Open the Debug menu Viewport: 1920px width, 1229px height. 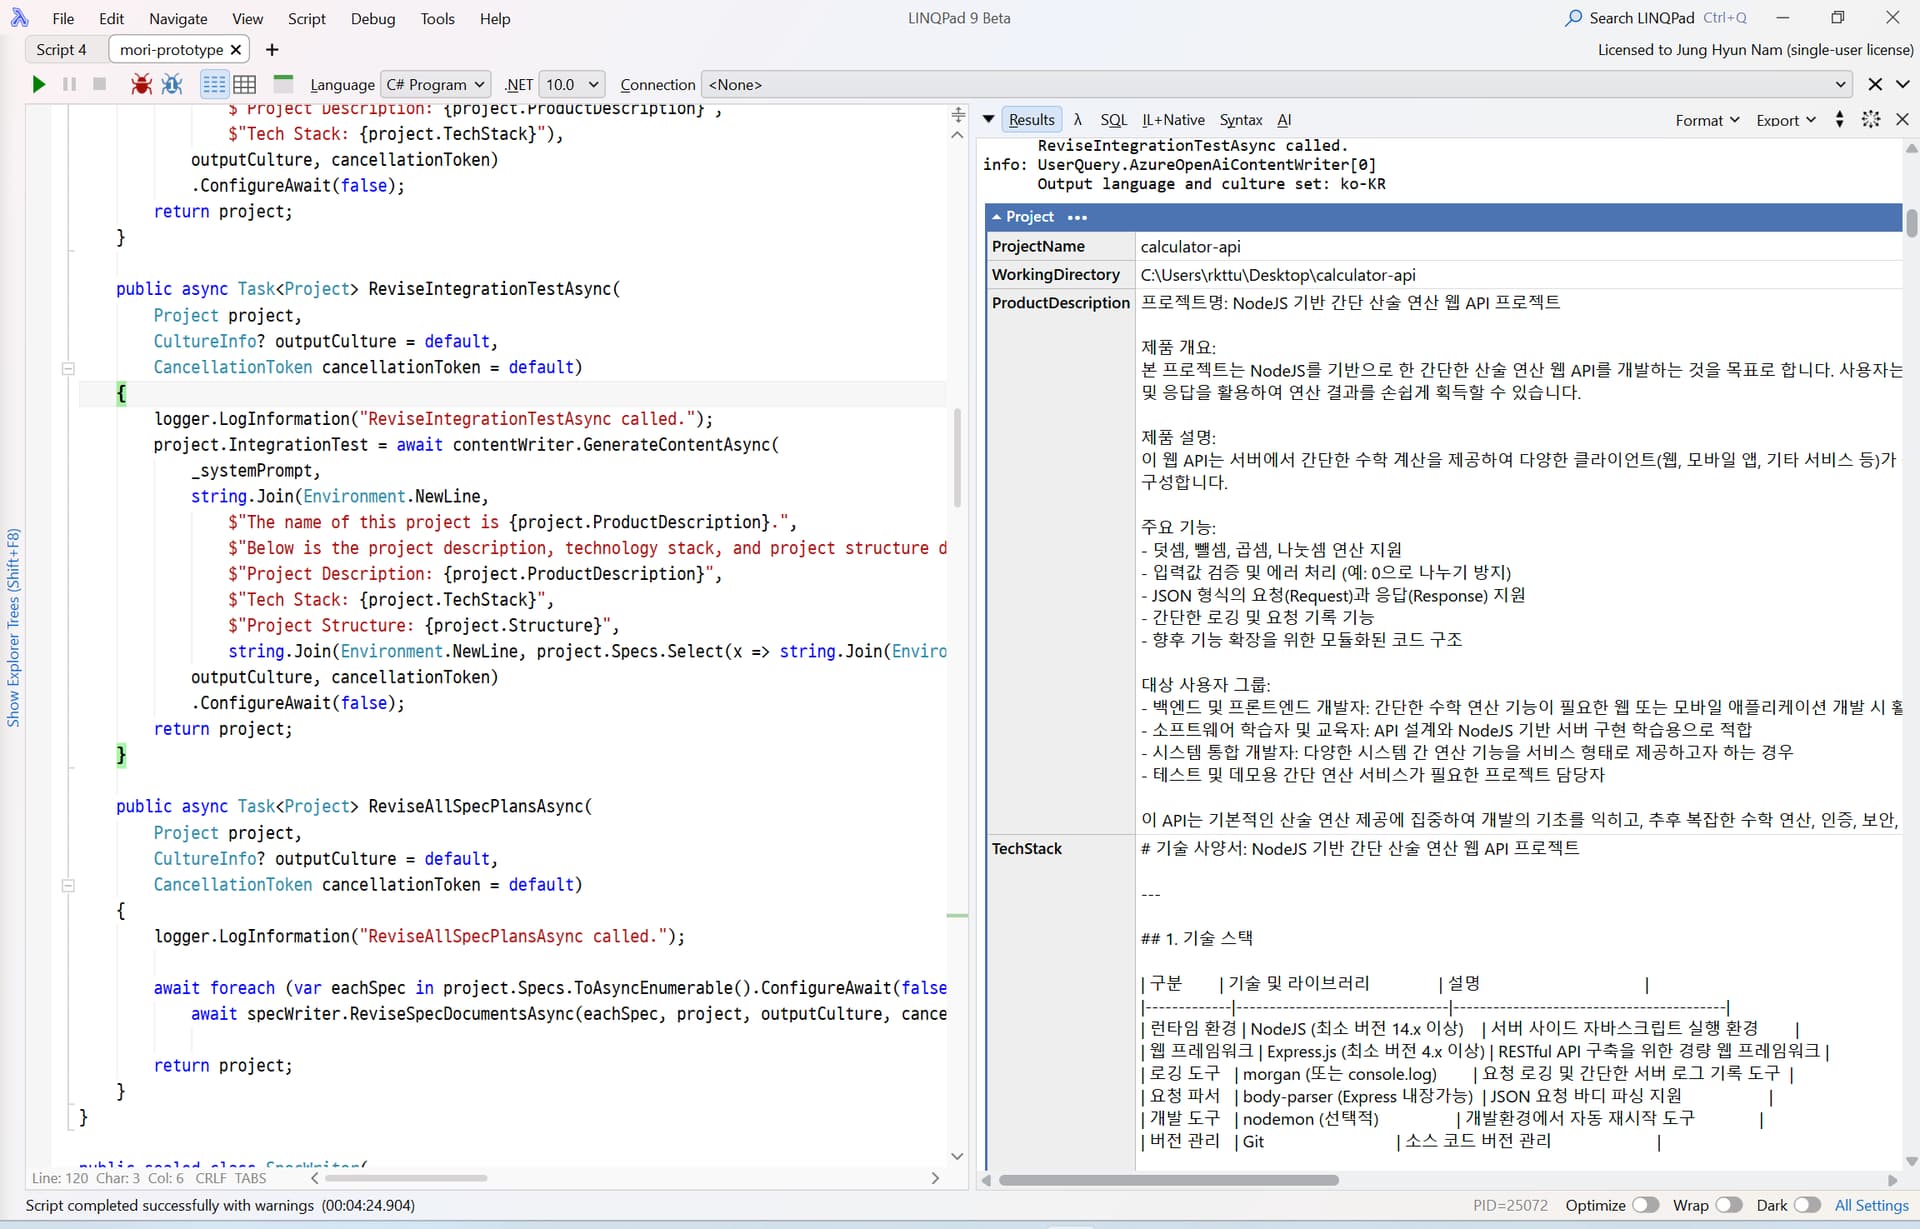[x=373, y=18]
